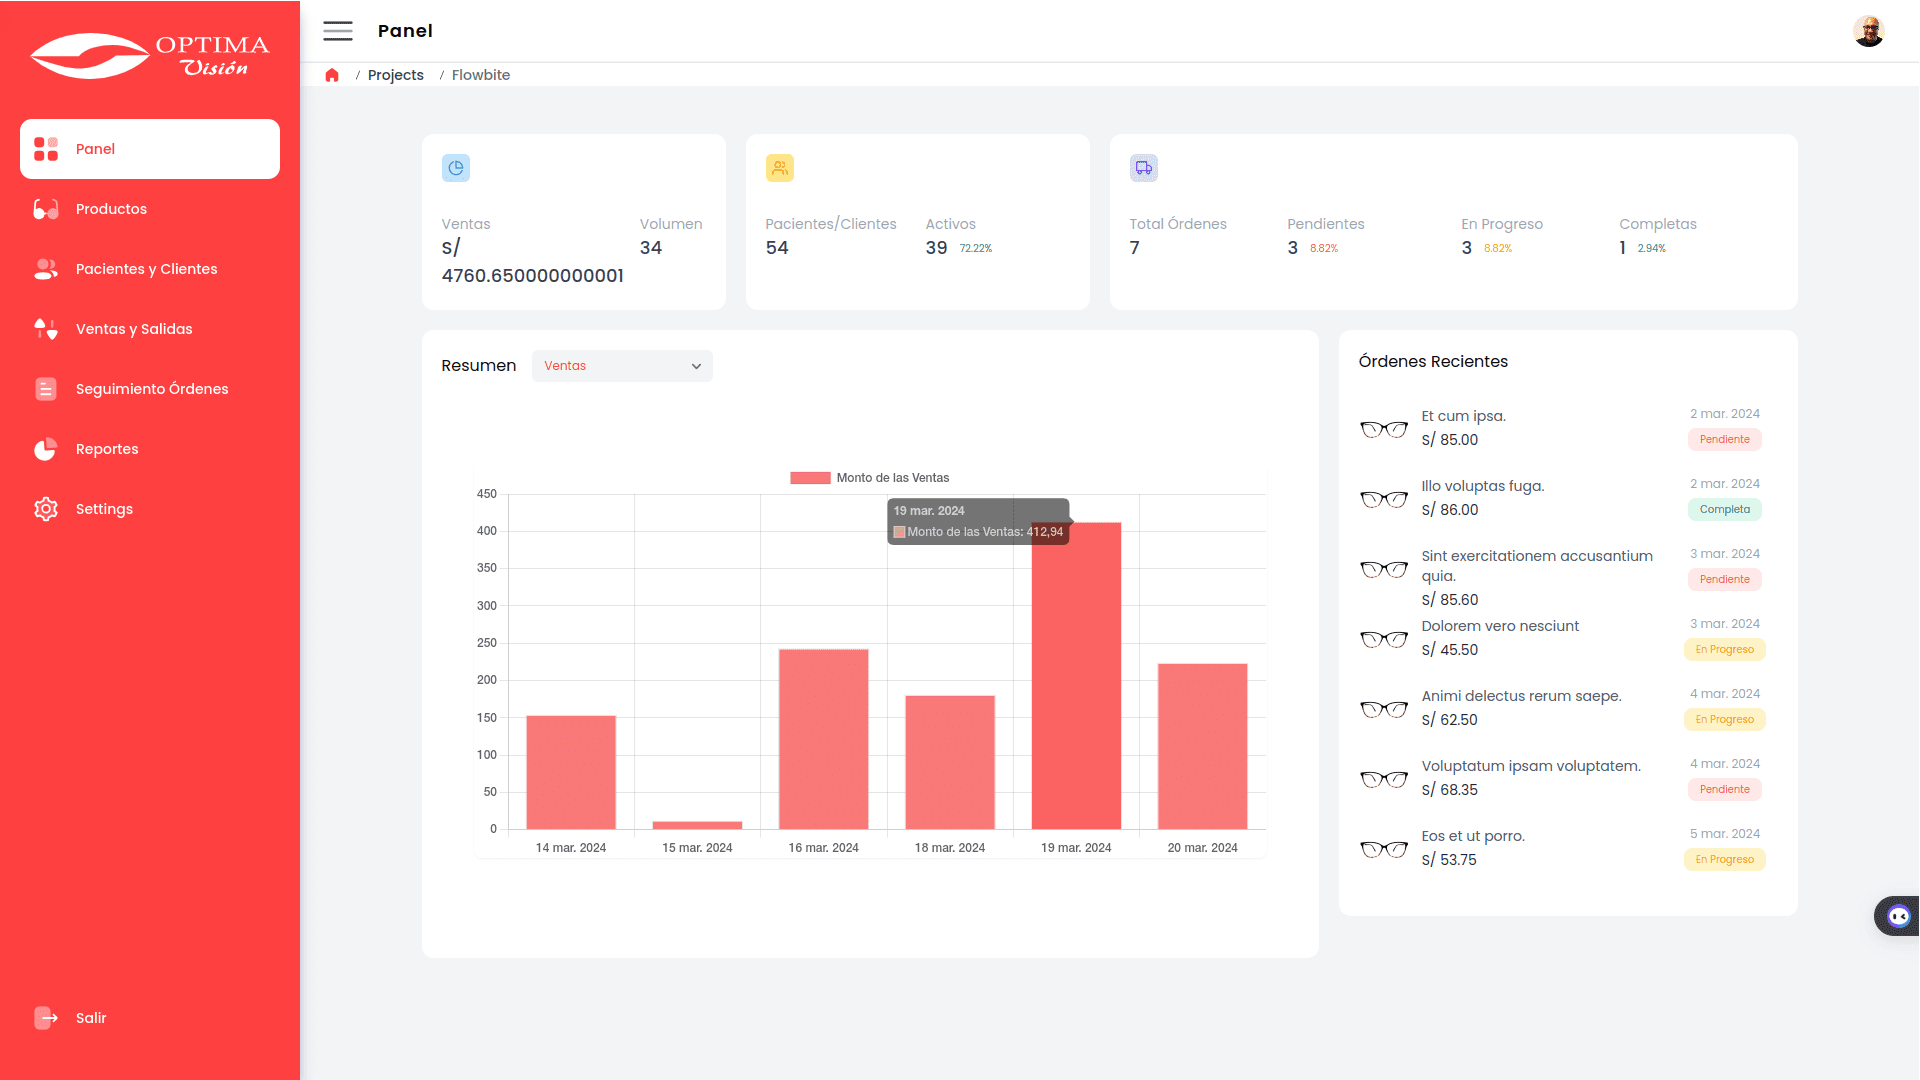Click the home breadcrumb icon
Image resolution: width=1920 pixels, height=1080 pixels.
[332, 75]
